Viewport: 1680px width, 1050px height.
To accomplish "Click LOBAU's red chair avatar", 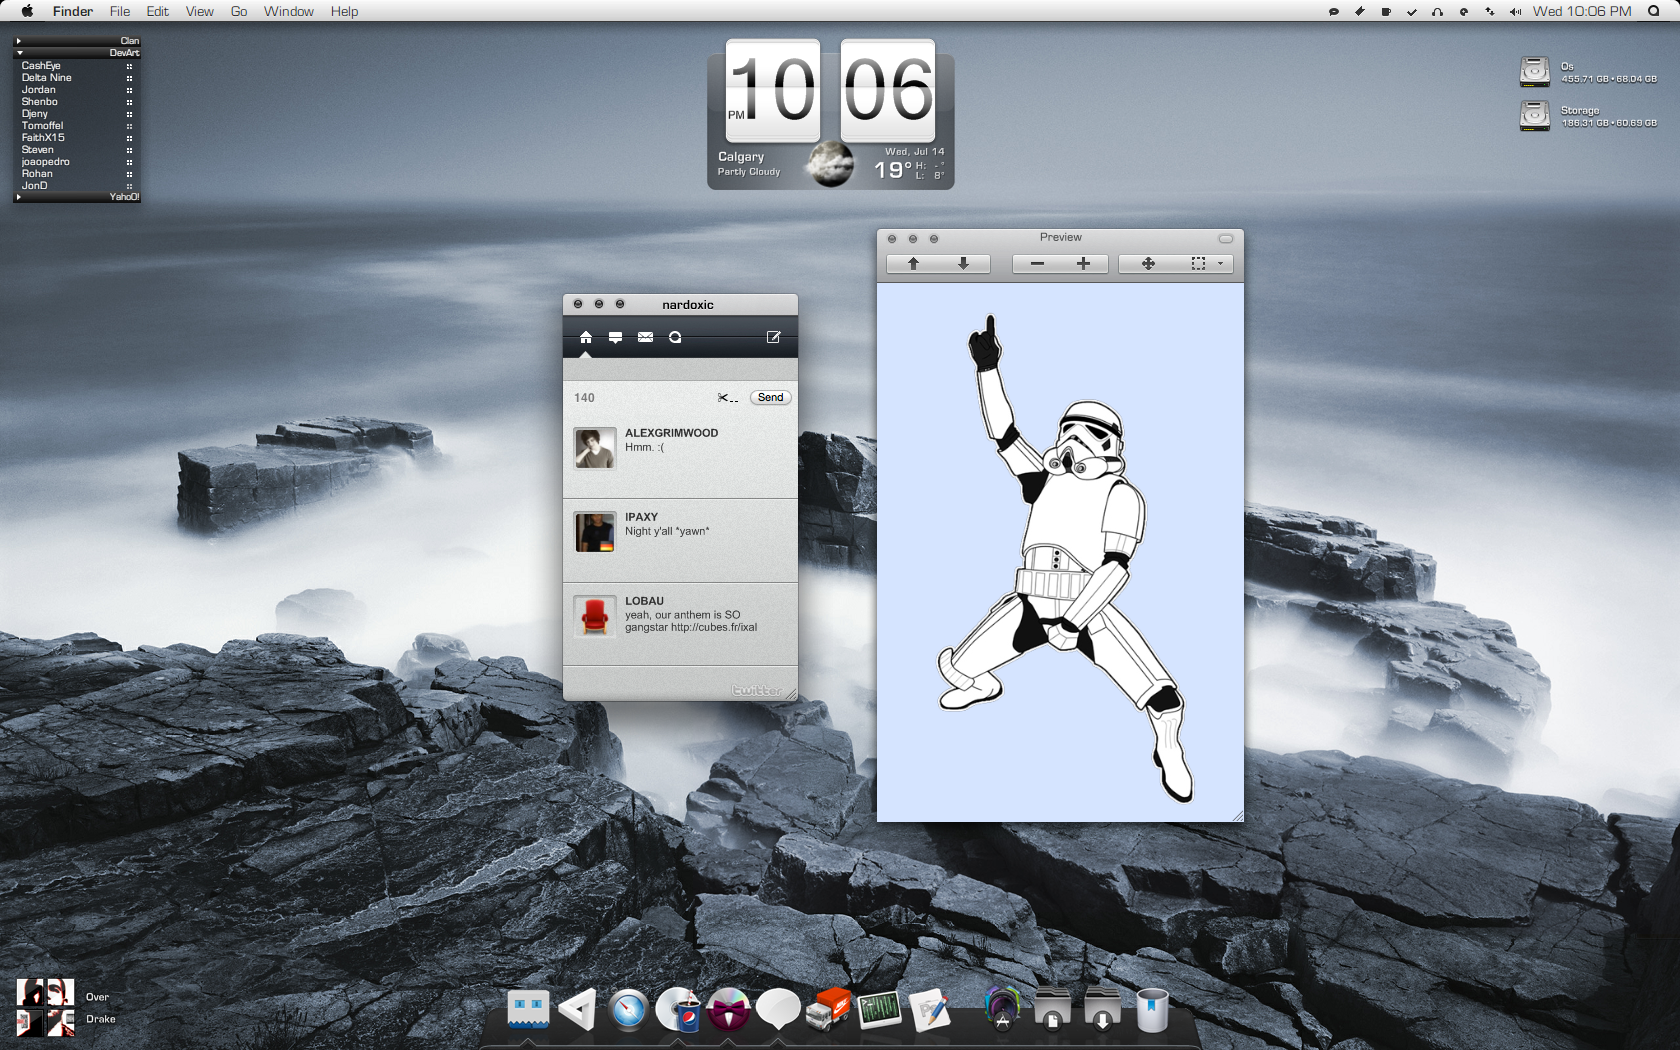I will click(595, 616).
